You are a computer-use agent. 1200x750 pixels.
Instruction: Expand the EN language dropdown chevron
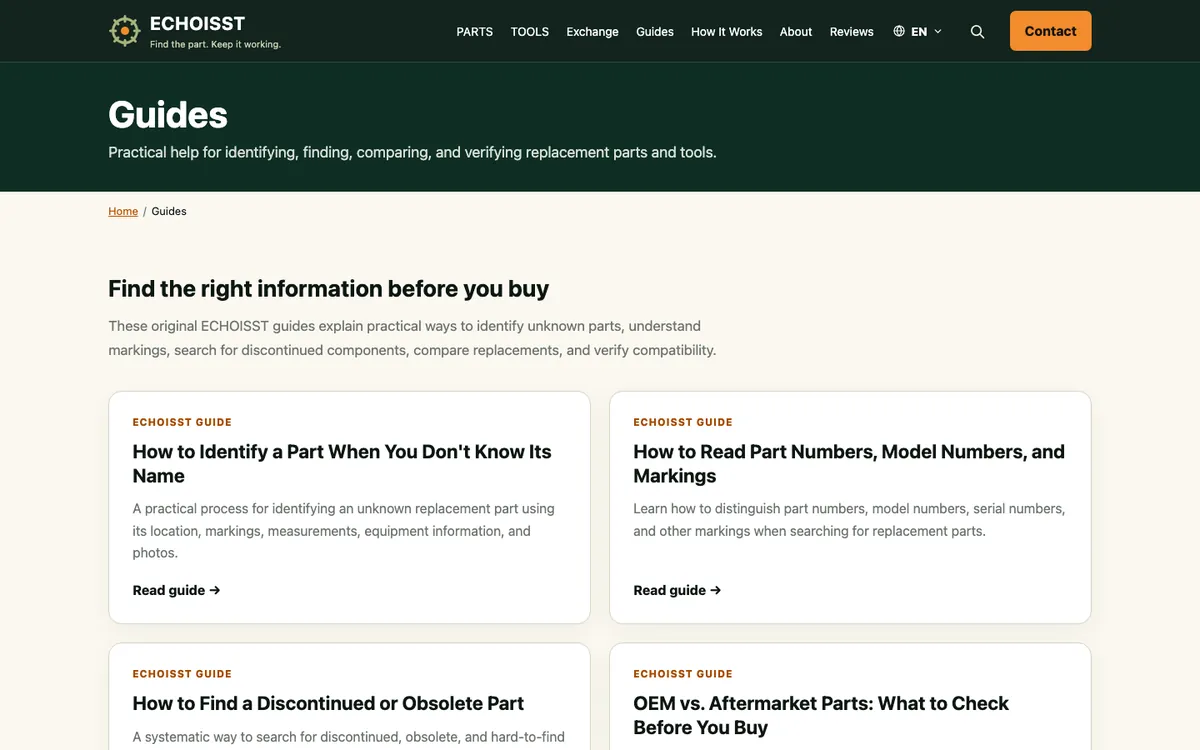click(x=938, y=32)
